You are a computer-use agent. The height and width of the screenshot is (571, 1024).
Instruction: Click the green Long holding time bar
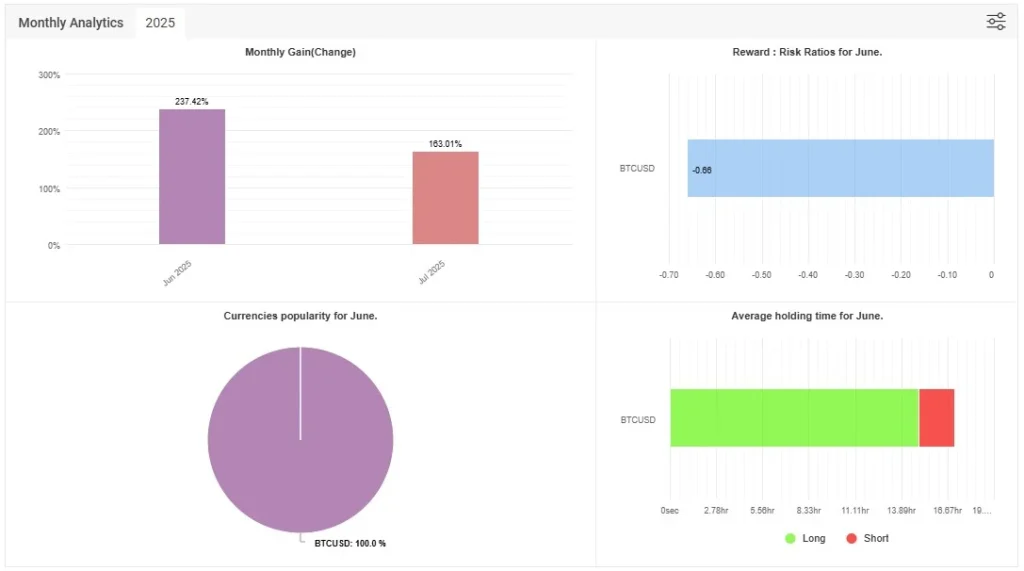point(794,418)
